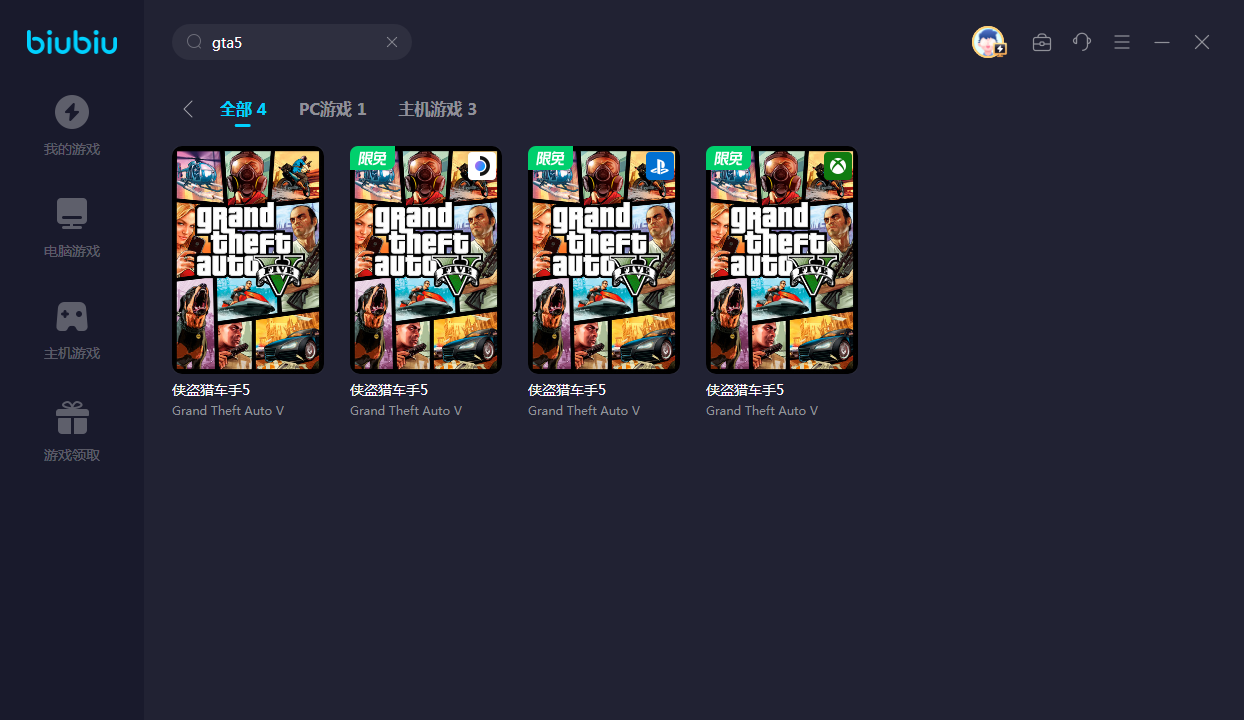Clear the gta5 search text
The width and height of the screenshot is (1244, 720).
point(392,42)
